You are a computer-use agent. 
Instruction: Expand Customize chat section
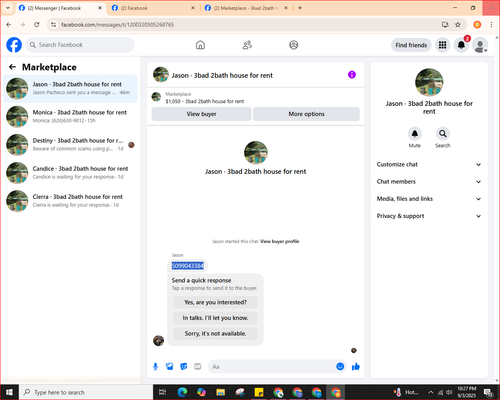coord(429,164)
